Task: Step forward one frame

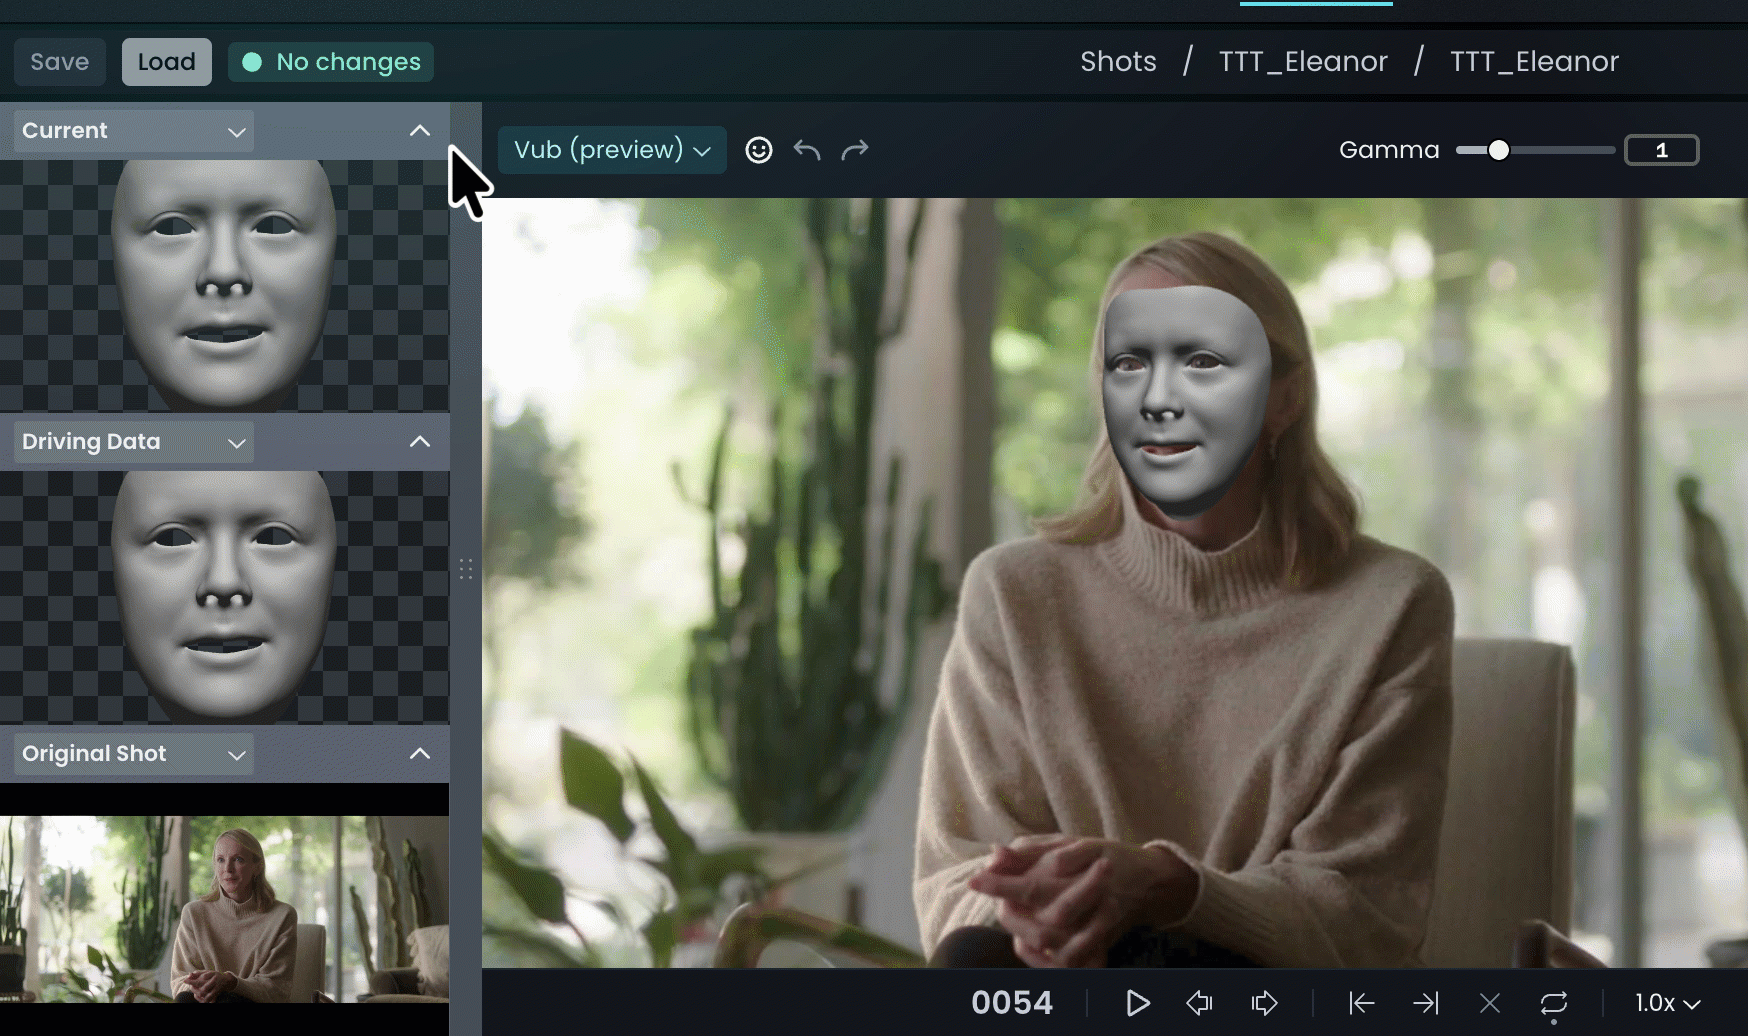Action: (1264, 1003)
